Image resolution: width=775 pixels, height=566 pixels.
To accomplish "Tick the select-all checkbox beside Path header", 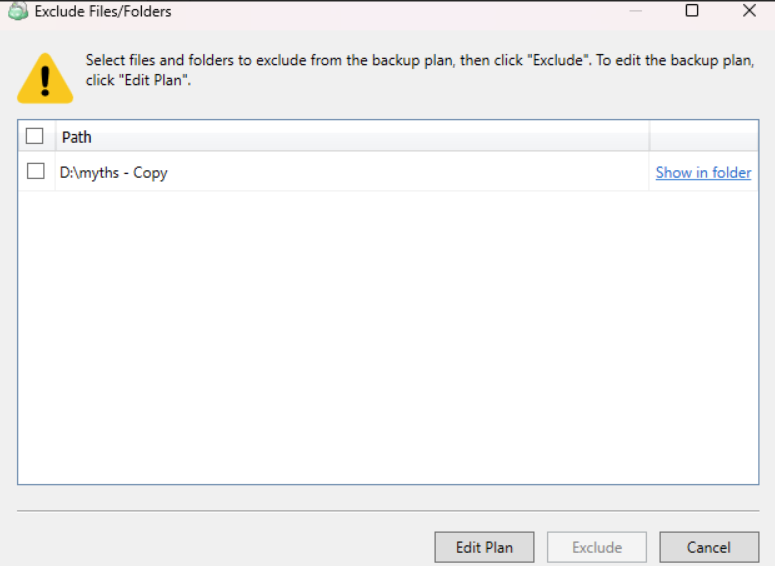I will [35, 136].
